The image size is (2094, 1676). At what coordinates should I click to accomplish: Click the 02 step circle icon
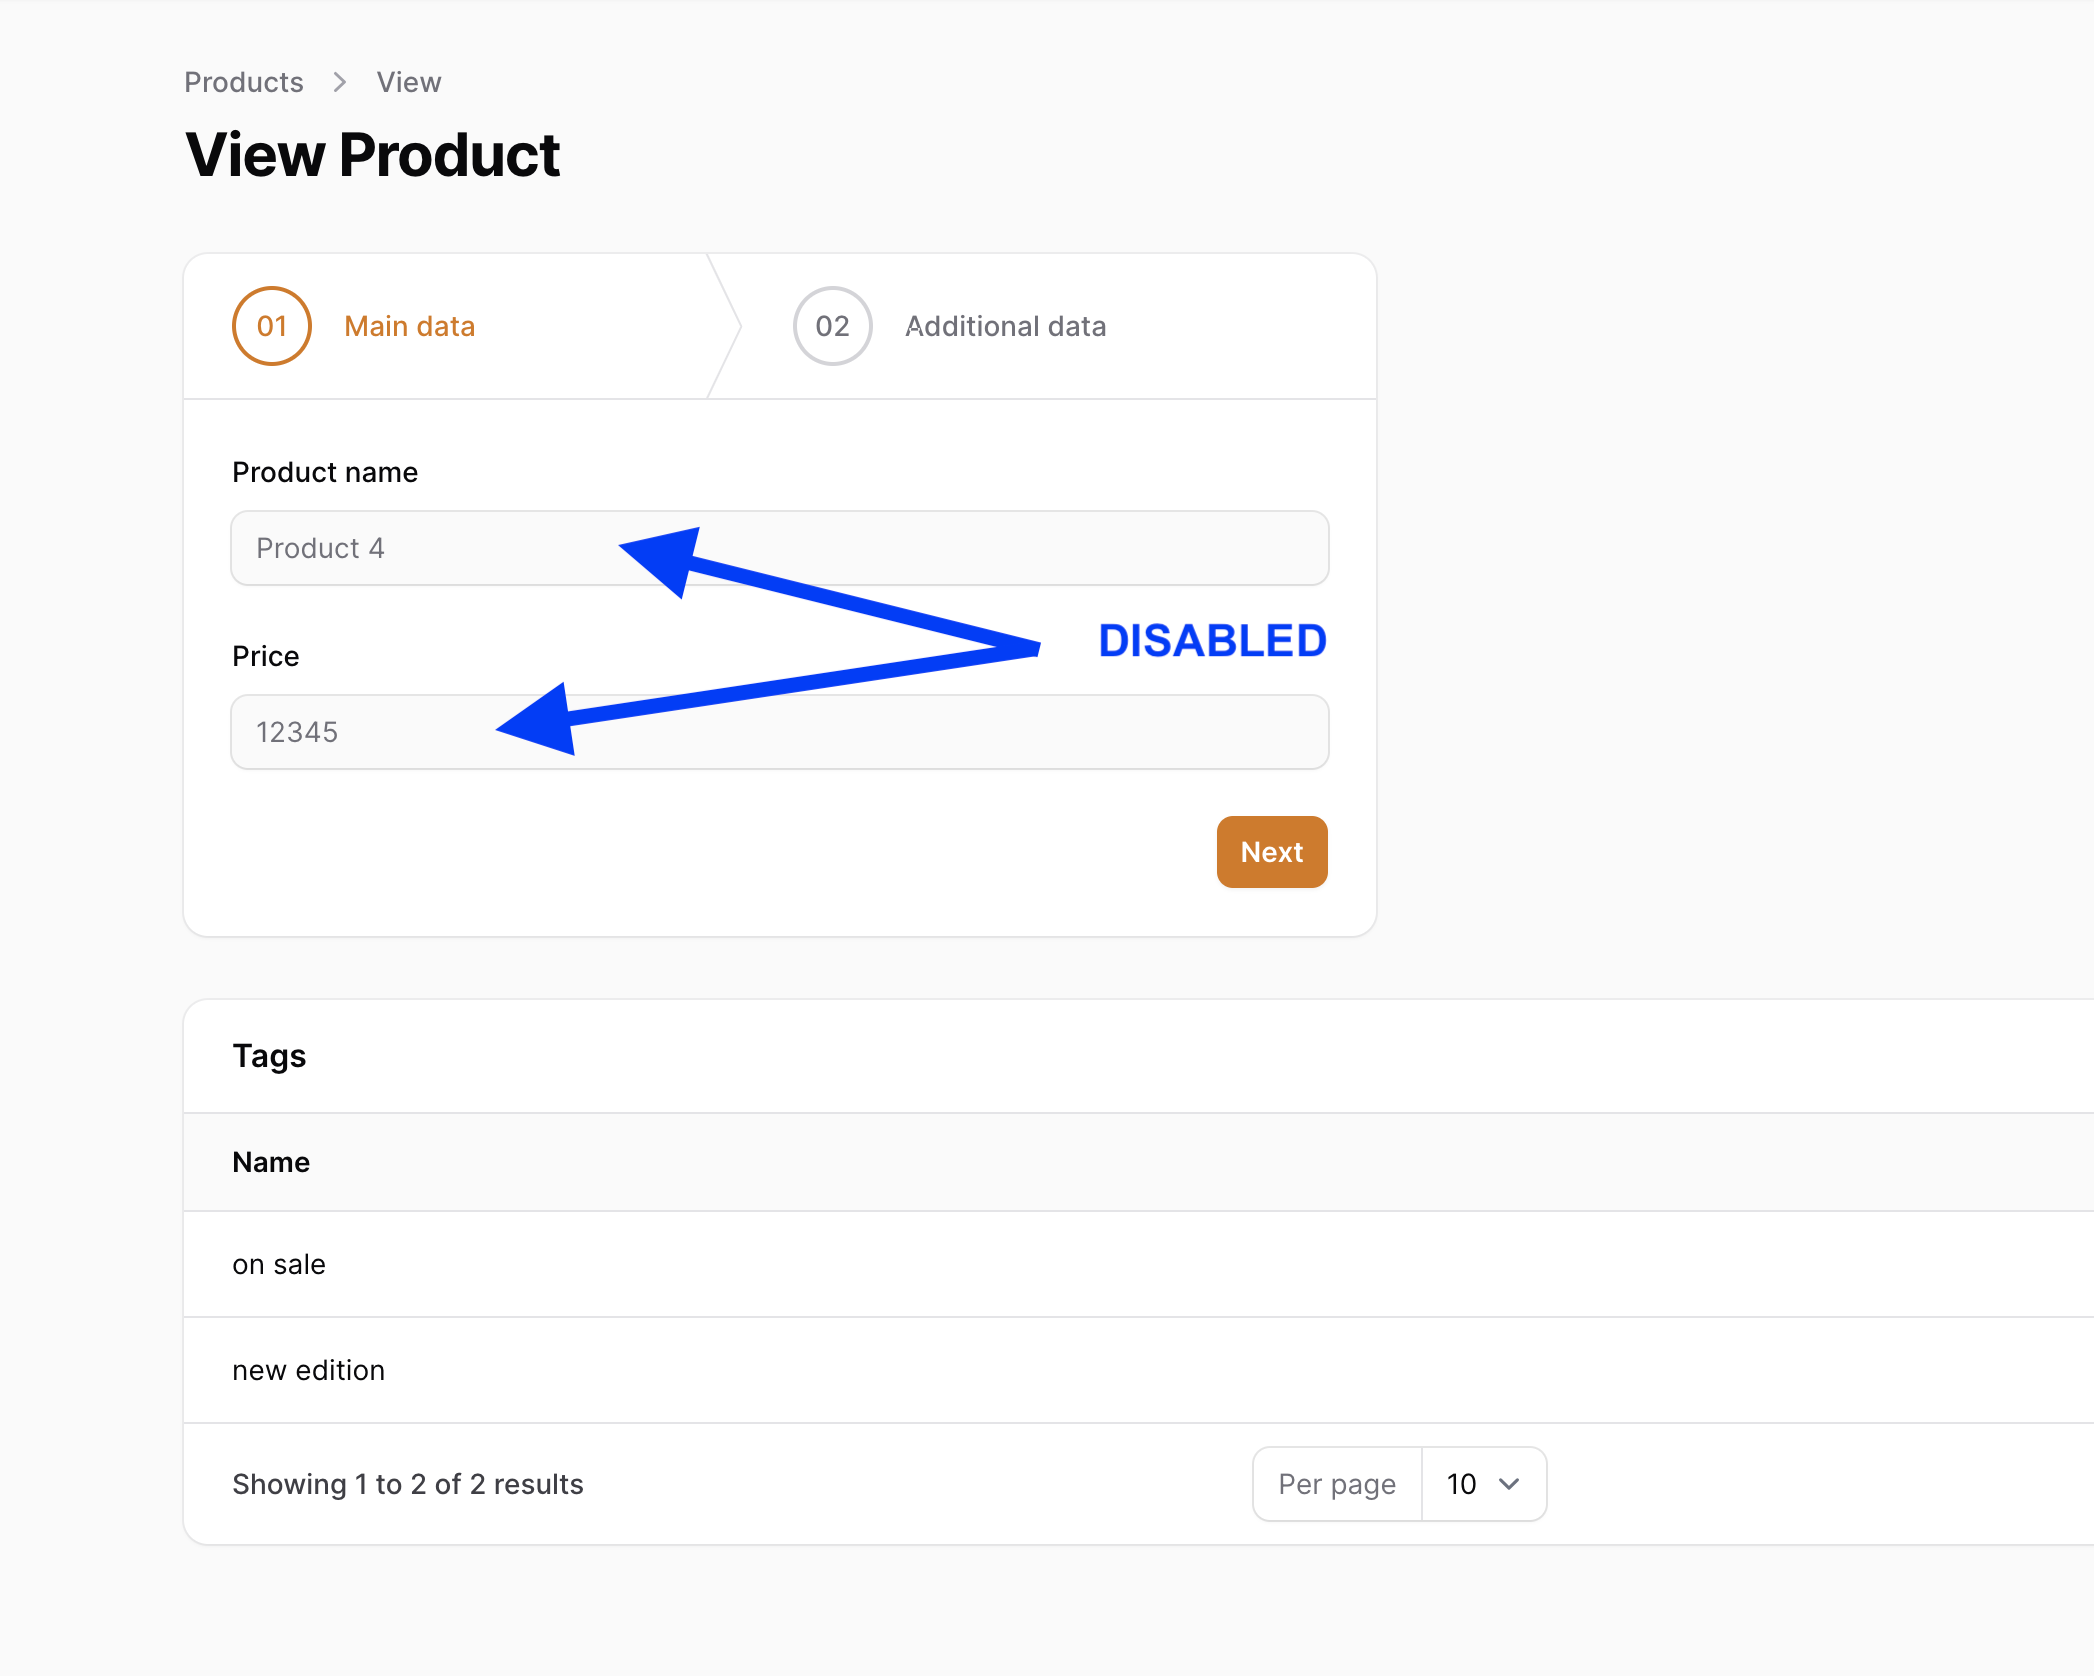pyautogui.click(x=833, y=326)
